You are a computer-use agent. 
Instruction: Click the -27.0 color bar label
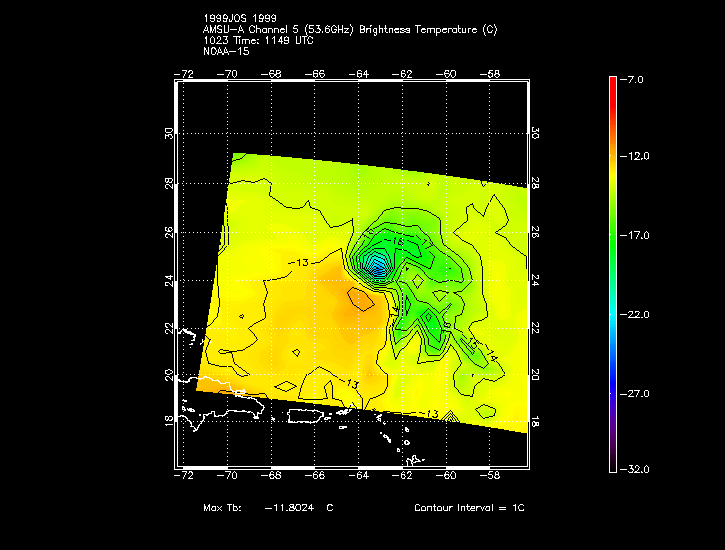click(x=637, y=393)
